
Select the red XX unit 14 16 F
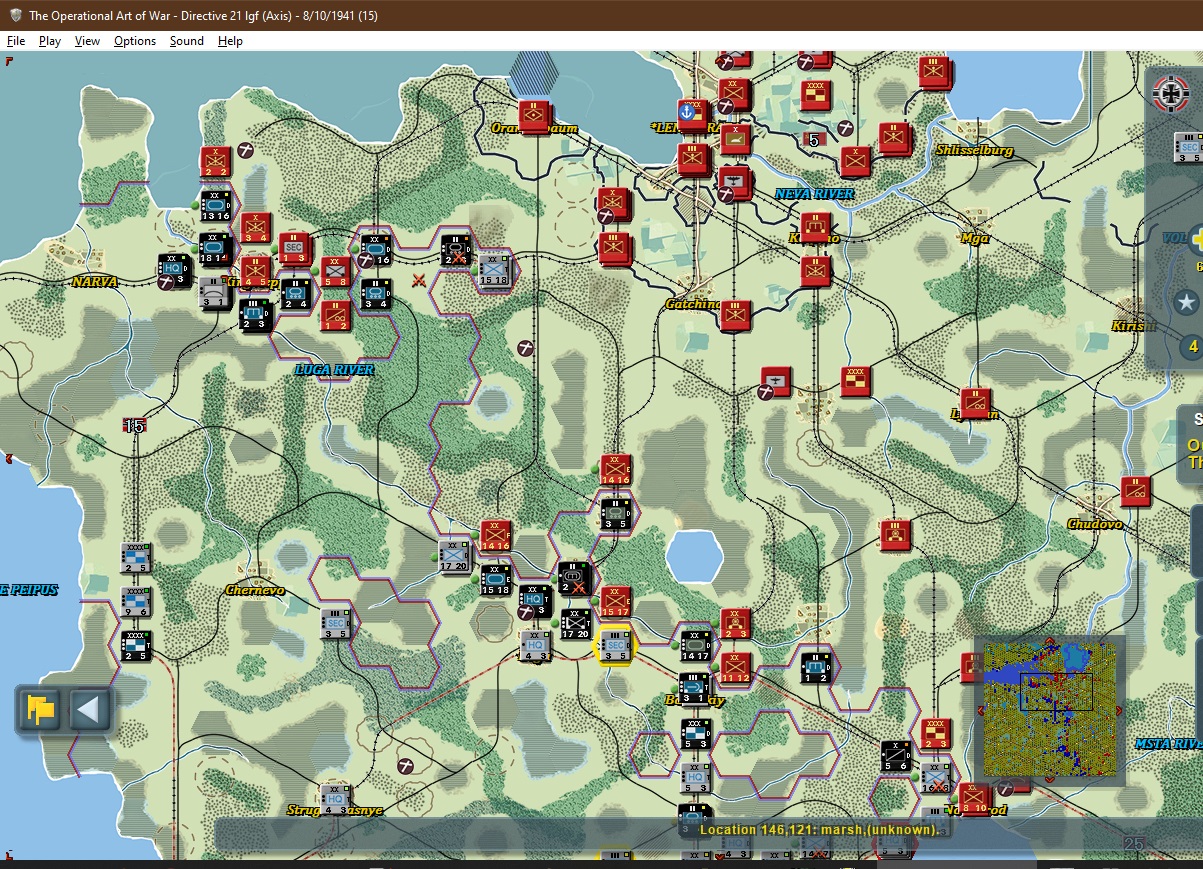(495, 536)
